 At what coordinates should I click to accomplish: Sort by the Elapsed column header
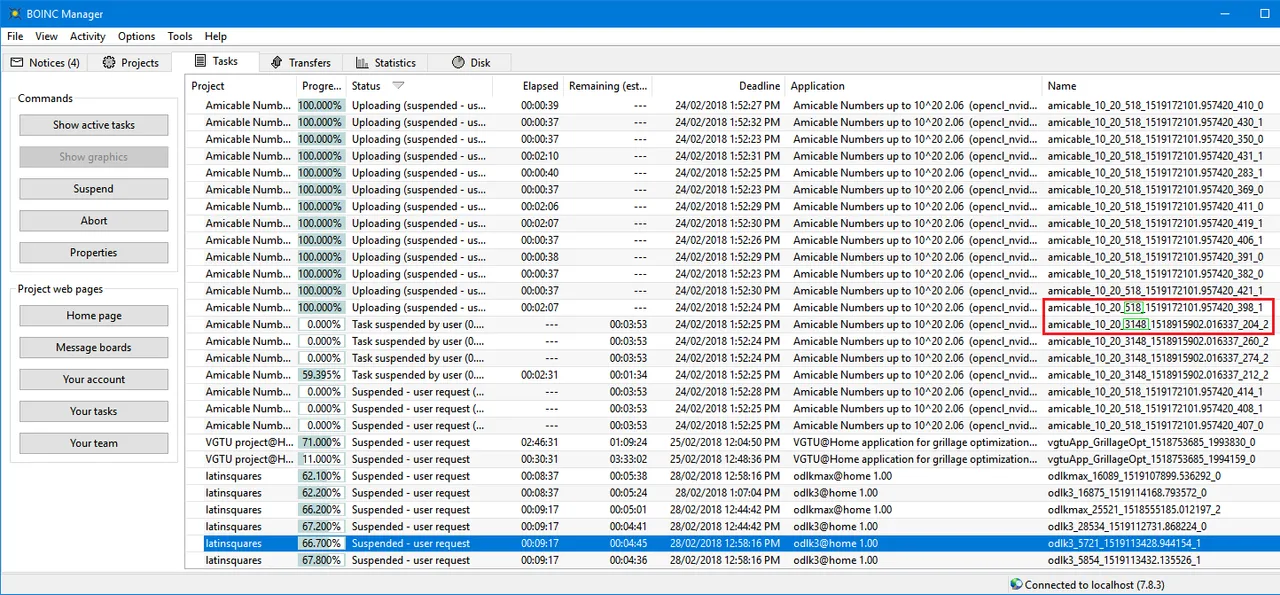[x=528, y=86]
